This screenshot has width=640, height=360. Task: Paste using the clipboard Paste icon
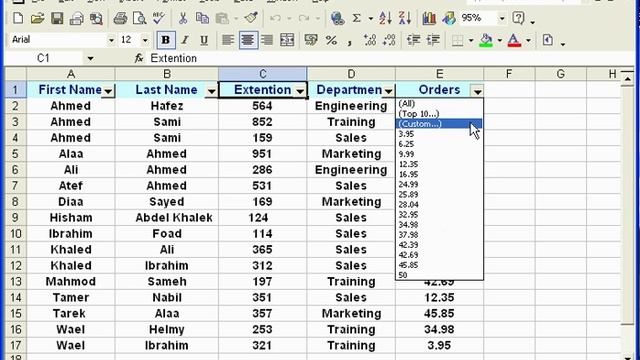pos(222,18)
